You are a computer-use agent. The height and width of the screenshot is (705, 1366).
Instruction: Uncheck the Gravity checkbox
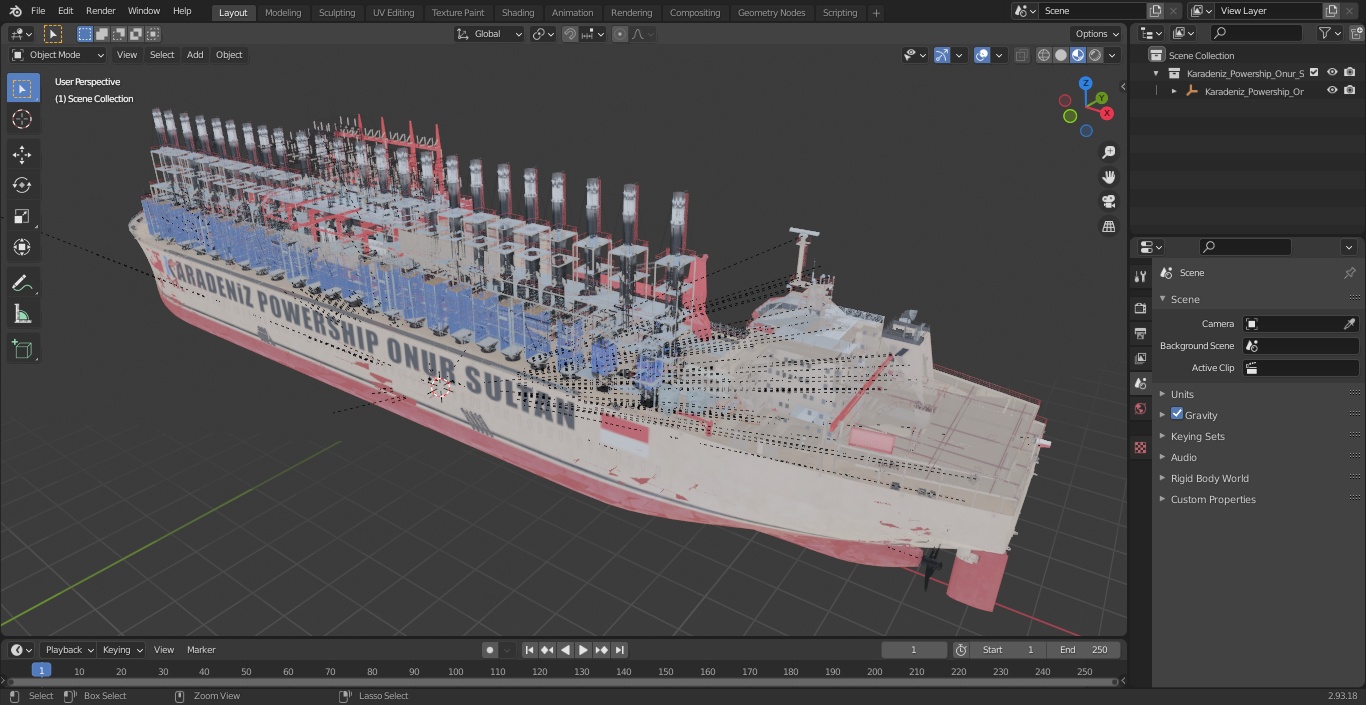[1177, 414]
